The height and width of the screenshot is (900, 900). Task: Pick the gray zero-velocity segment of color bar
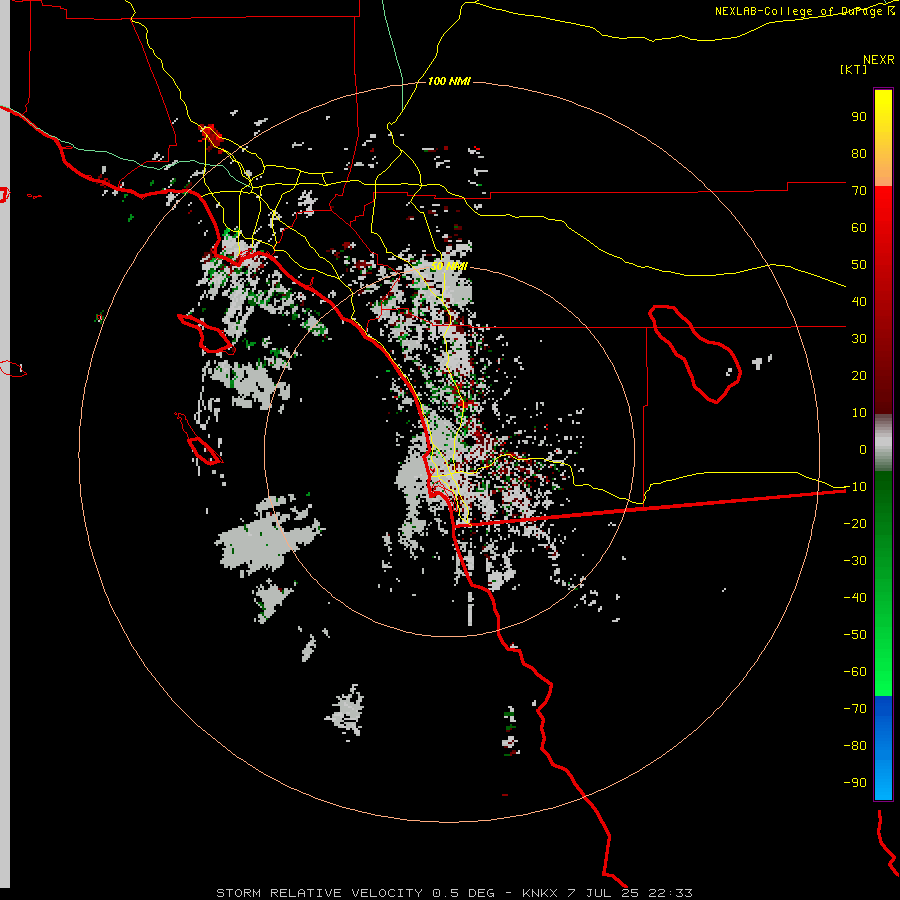(x=883, y=443)
